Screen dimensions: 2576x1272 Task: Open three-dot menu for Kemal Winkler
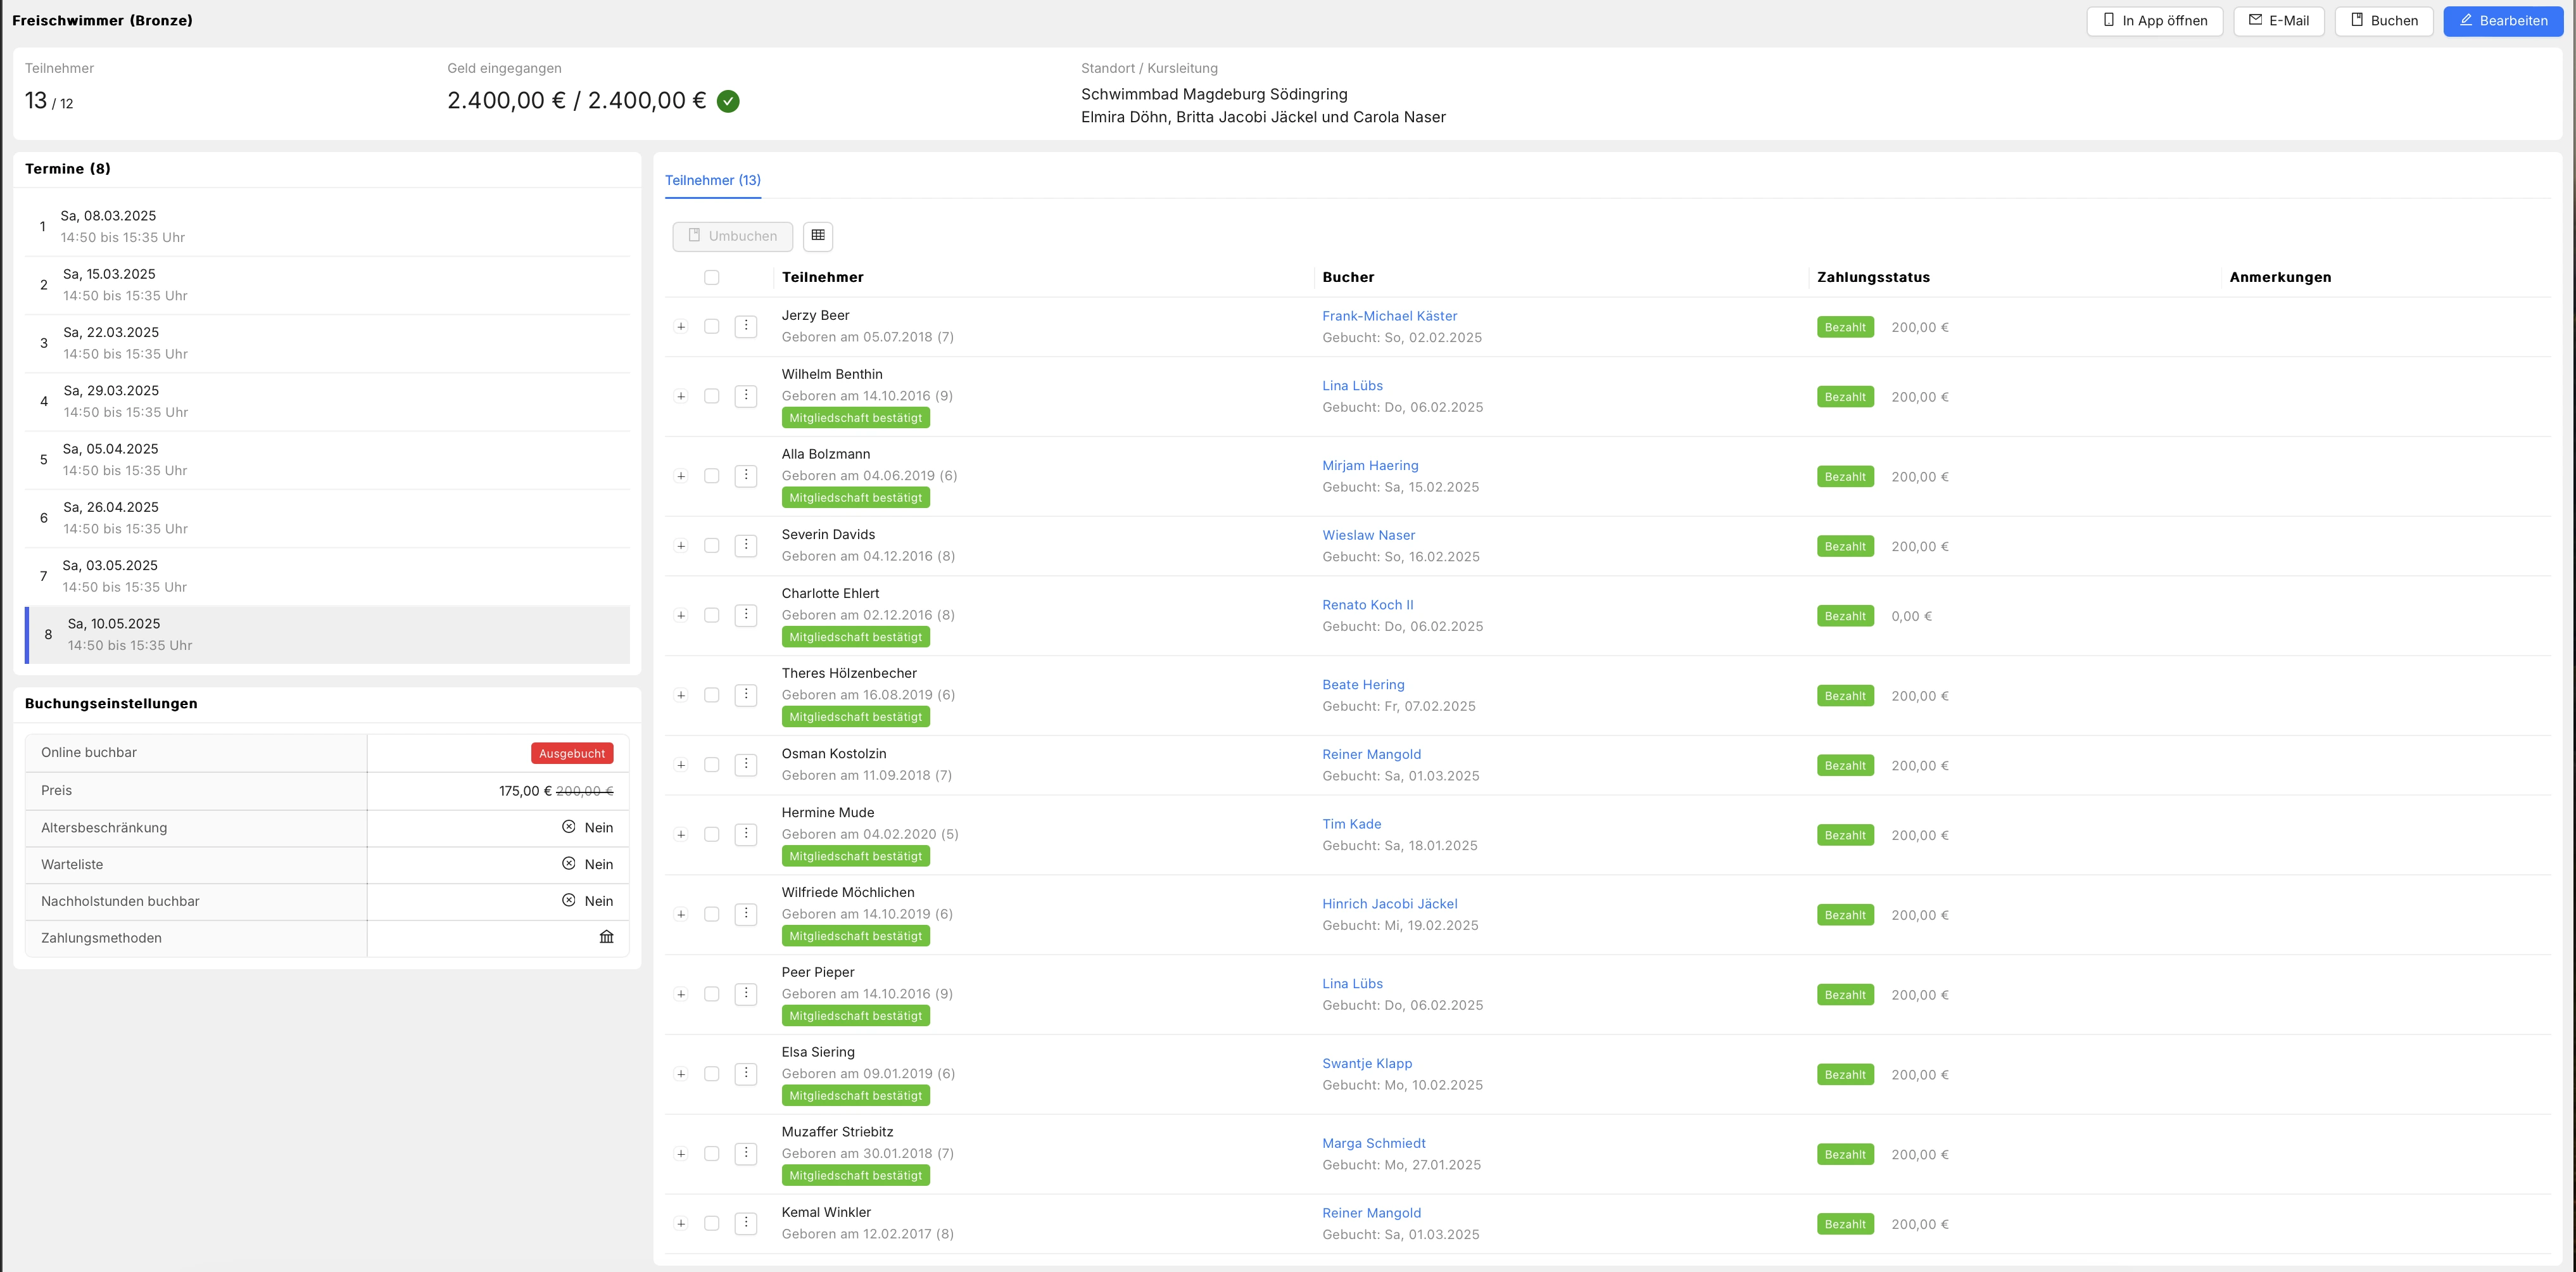point(745,1223)
